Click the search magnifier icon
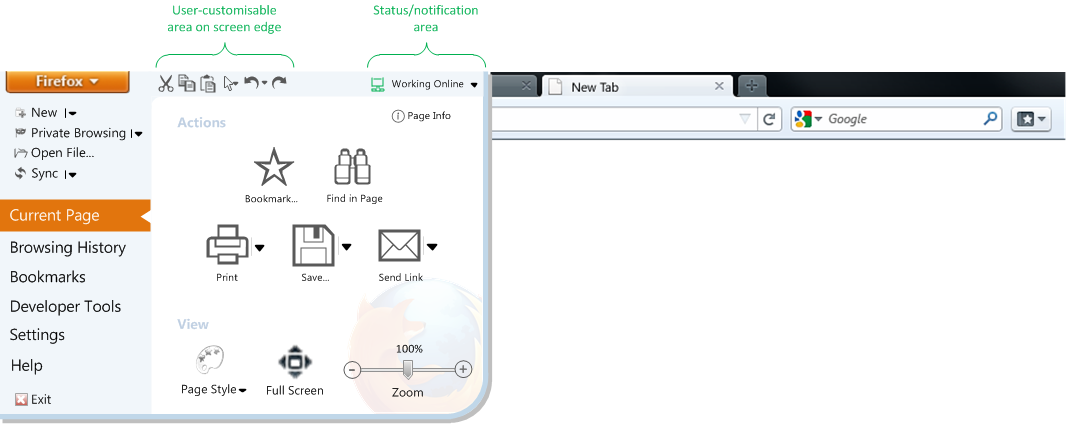 coord(991,118)
